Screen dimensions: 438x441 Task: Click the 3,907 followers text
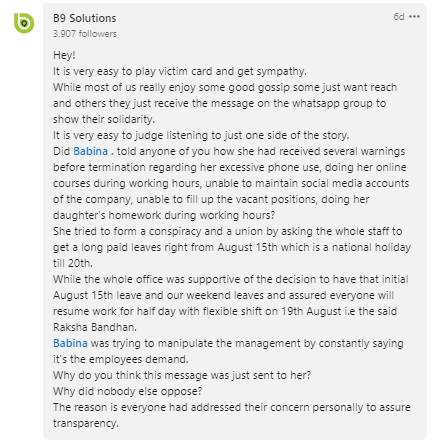[85, 34]
